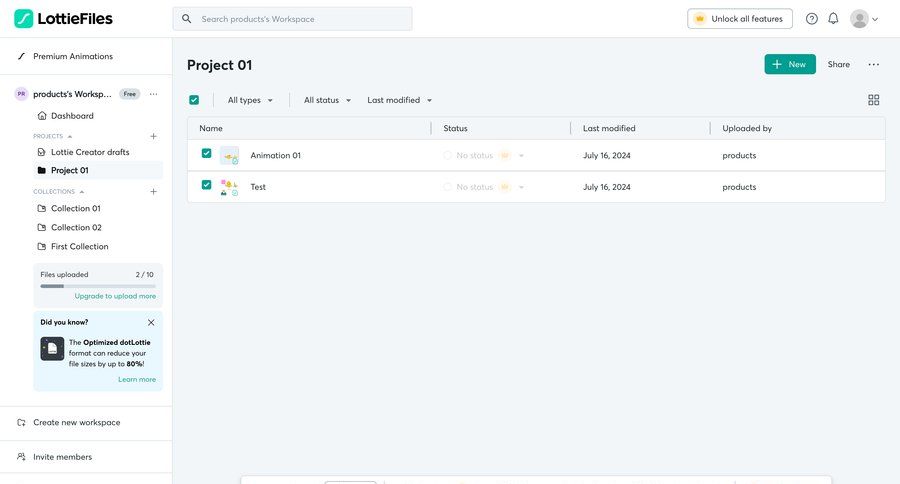Image resolution: width=900 pixels, height=484 pixels.
Task: Expand the All status filter dropdown
Action: (328, 100)
